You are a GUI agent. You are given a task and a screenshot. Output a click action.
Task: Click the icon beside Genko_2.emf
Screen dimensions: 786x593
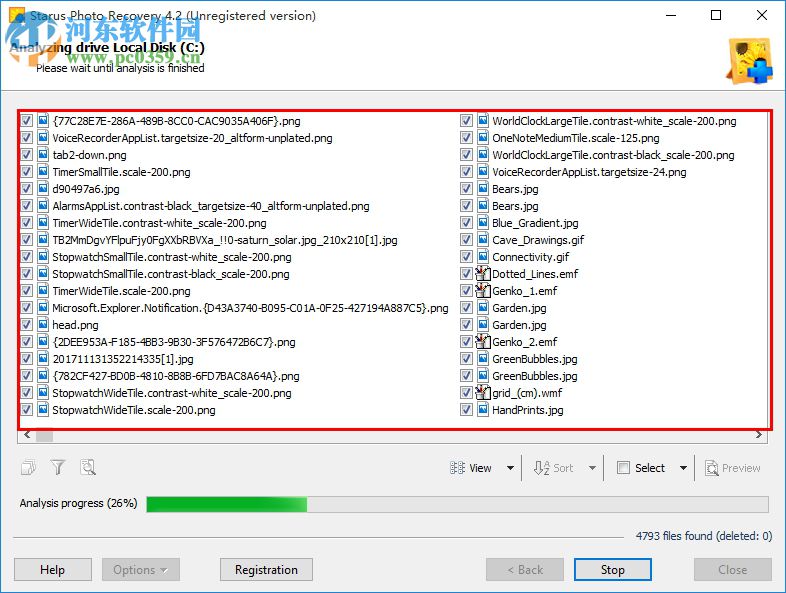[x=483, y=342]
